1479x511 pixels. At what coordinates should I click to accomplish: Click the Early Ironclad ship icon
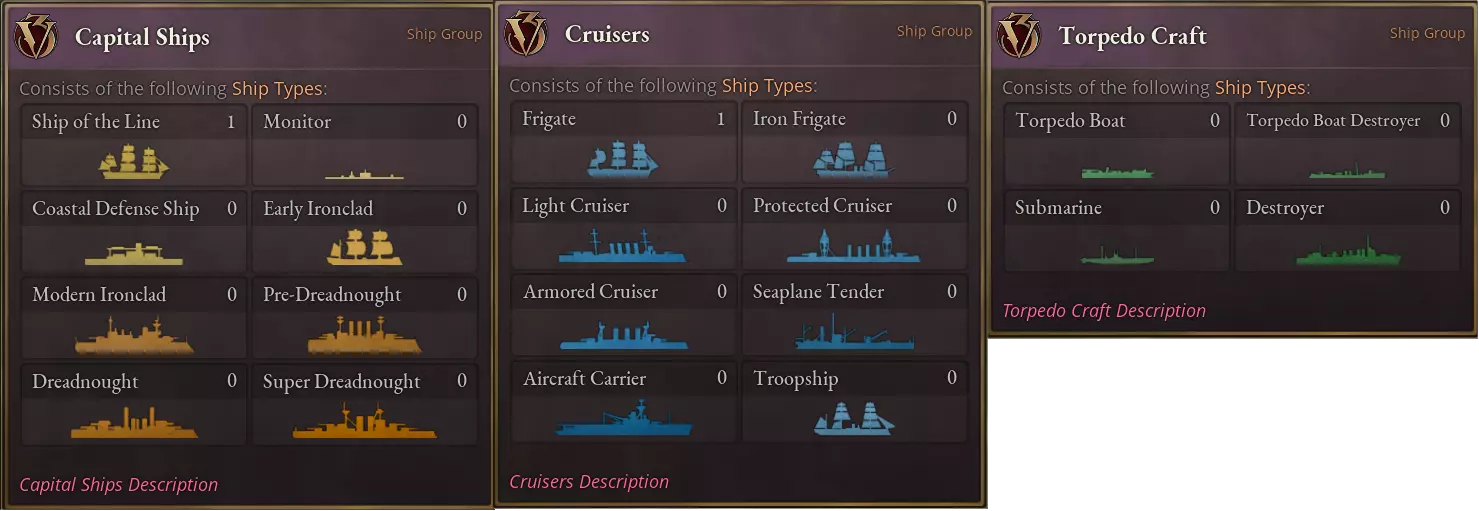coord(364,247)
